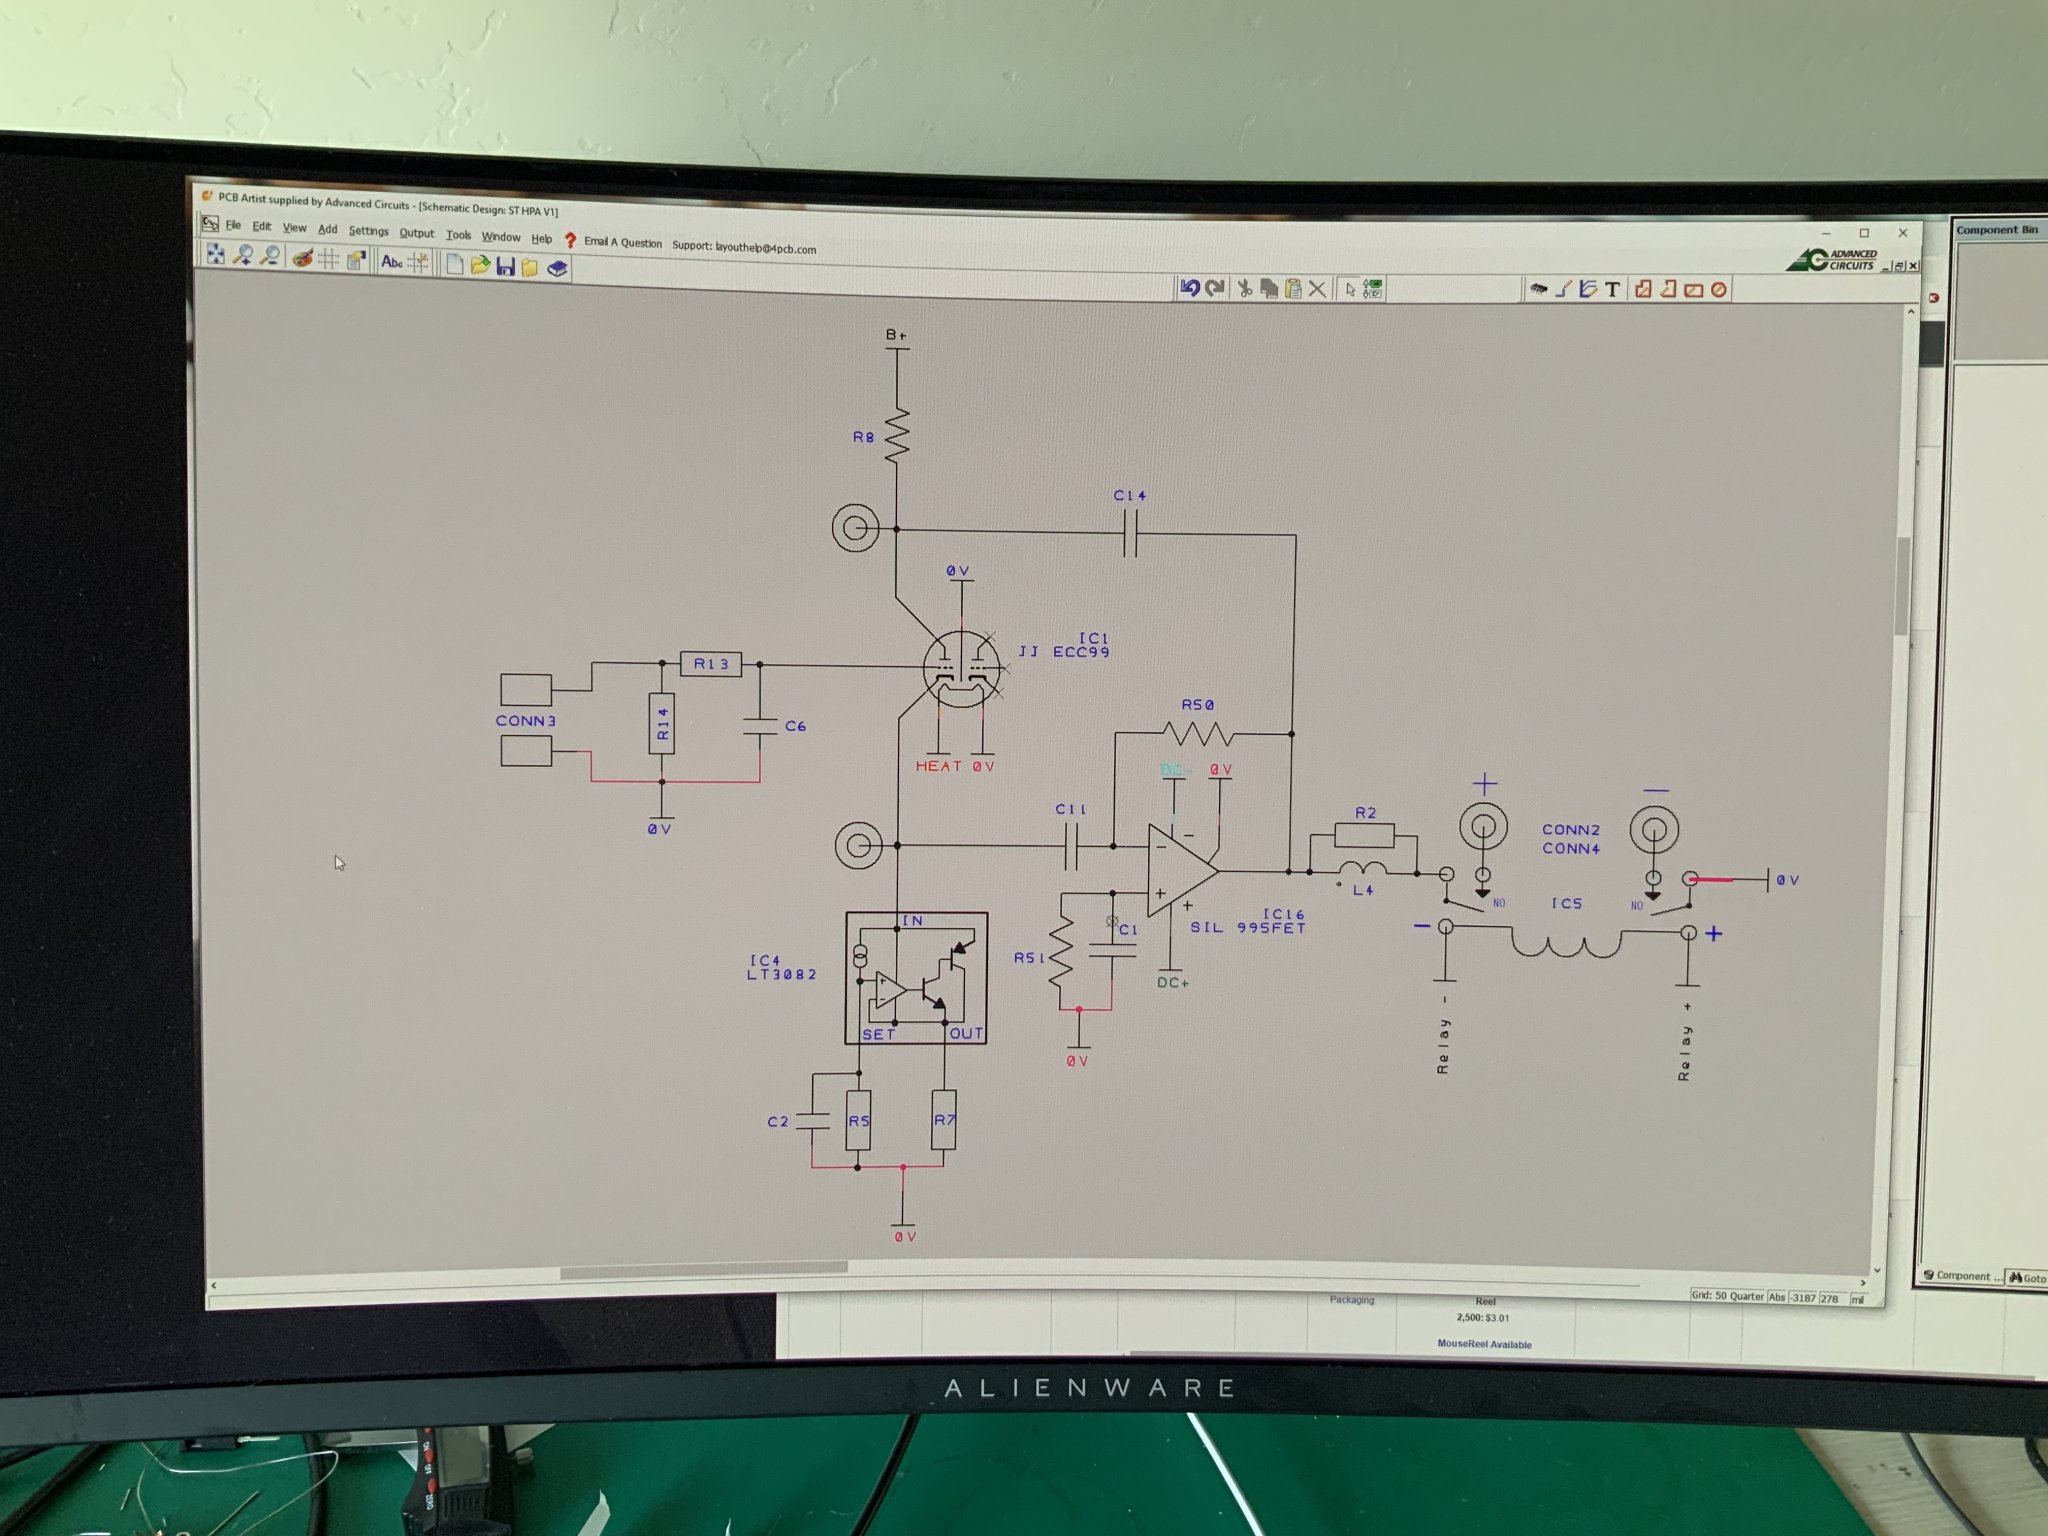Click the red question mark help icon
This screenshot has width=2048, height=1536.
[570, 240]
